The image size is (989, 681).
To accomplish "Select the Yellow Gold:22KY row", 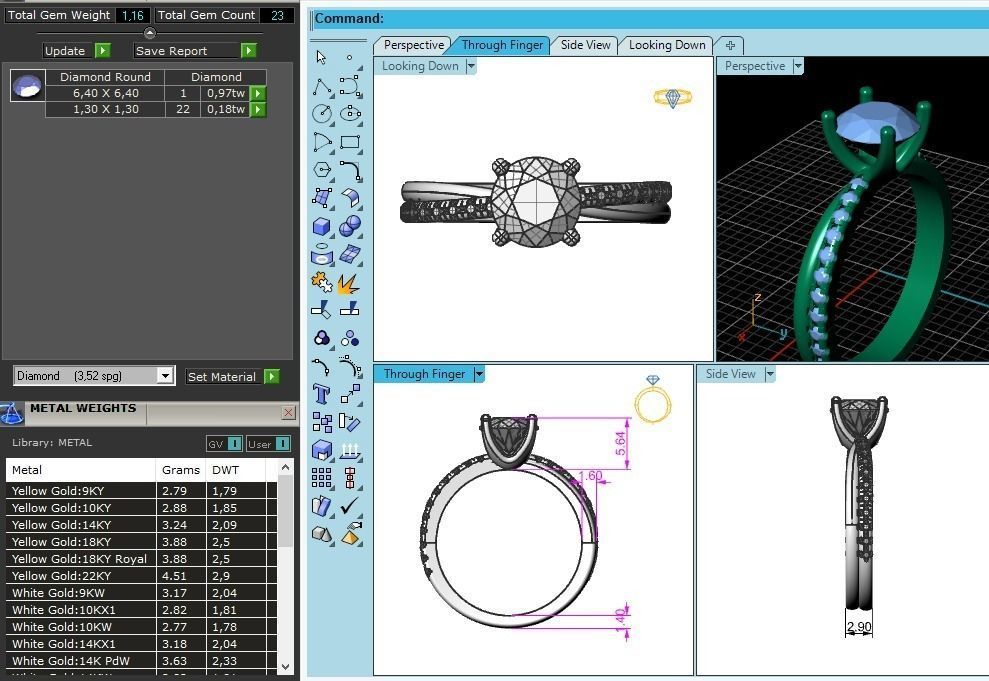I will [141, 576].
